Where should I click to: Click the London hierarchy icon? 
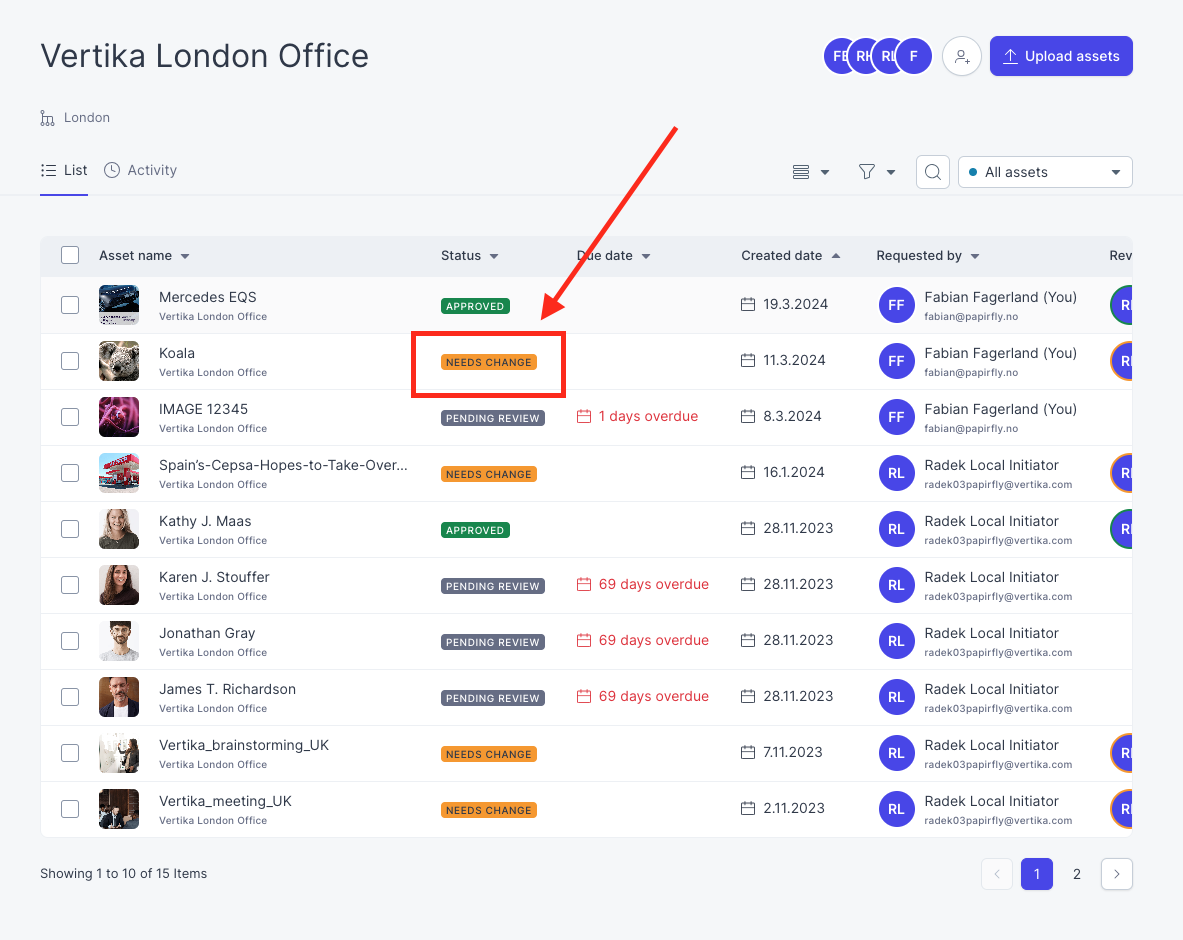47,118
